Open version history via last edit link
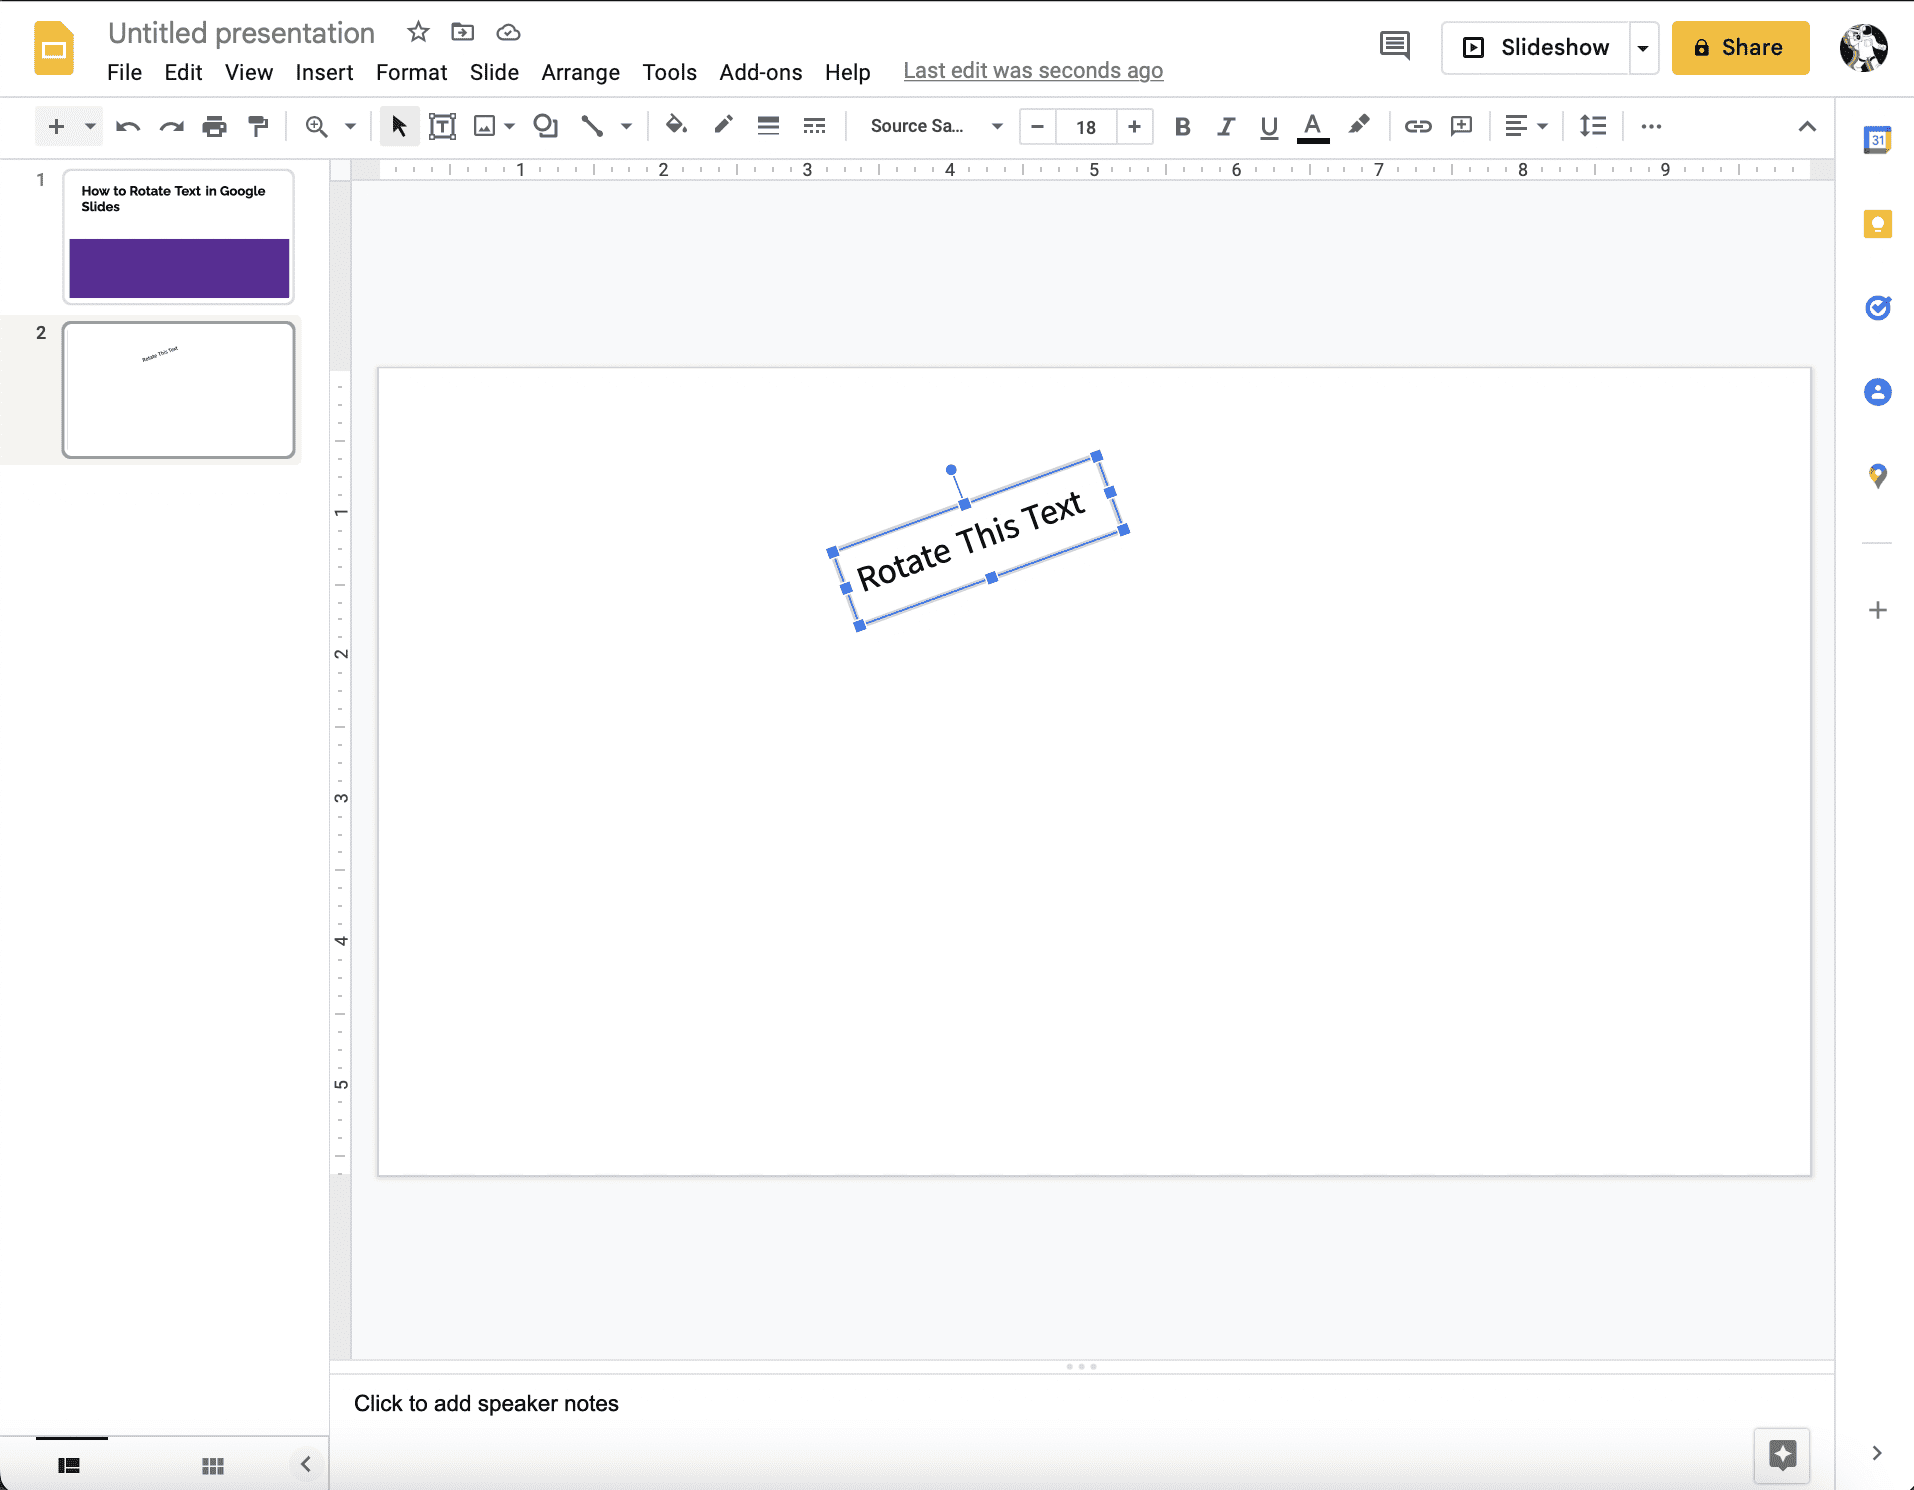The width and height of the screenshot is (1914, 1490). point(1032,70)
